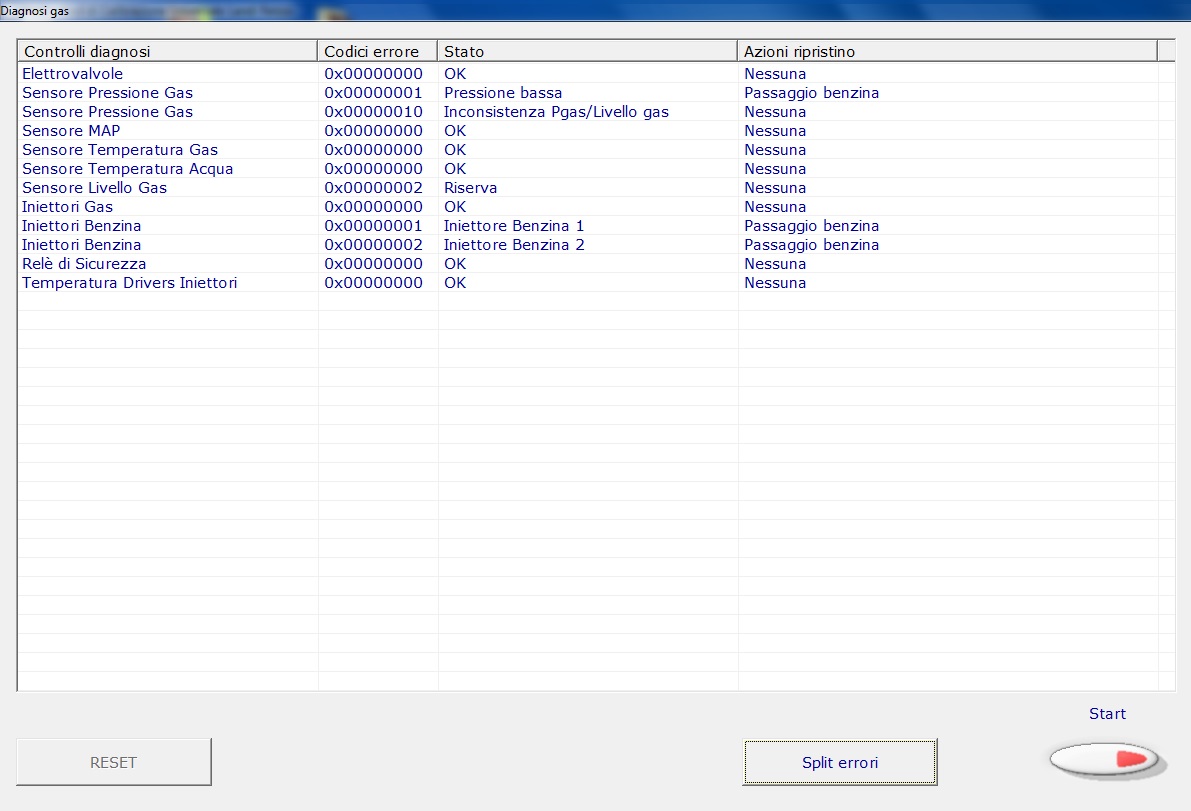Toggle the Start switch
Screen dimensions: 1191x811
pyautogui.click(x=1105, y=759)
